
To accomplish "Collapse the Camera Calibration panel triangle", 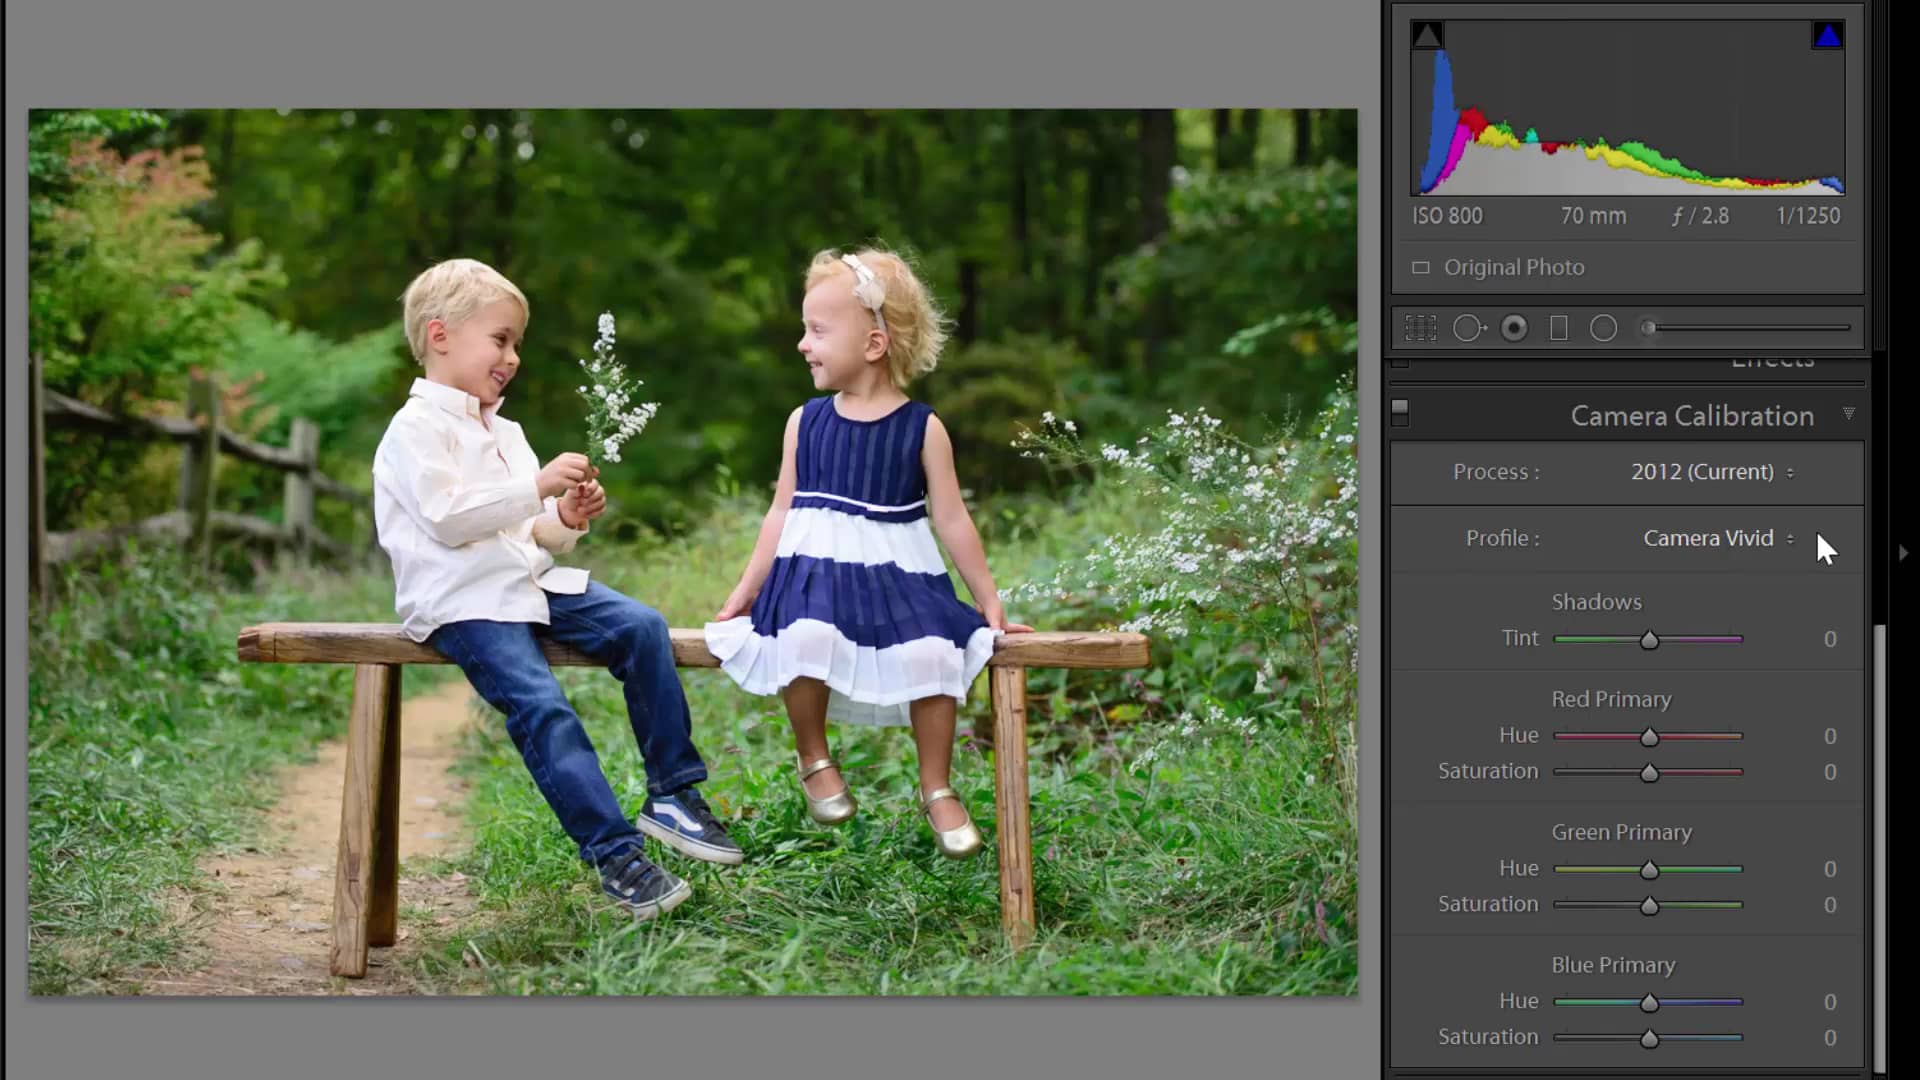I will click(1848, 414).
